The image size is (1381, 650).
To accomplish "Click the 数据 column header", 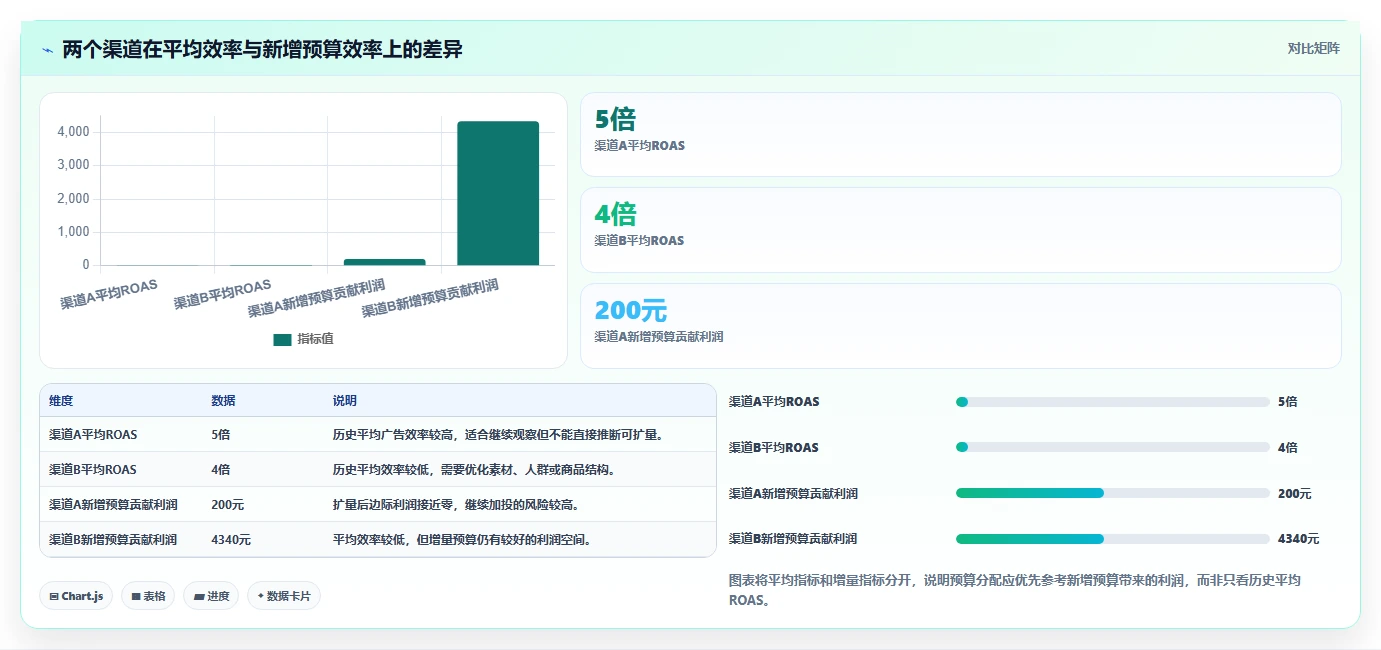I will [x=223, y=401].
